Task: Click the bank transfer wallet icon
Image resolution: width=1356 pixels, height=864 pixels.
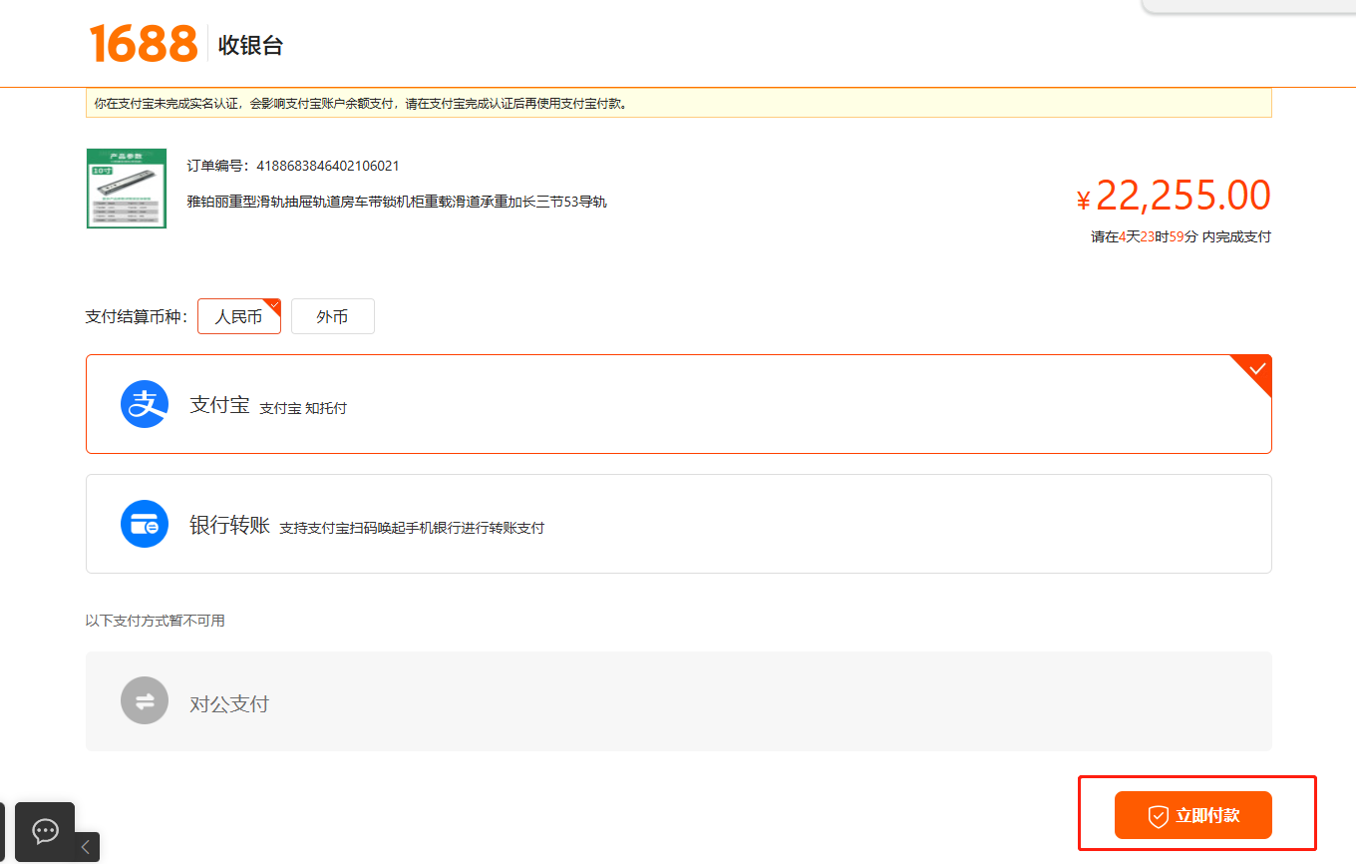Action: click(x=144, y=523)
